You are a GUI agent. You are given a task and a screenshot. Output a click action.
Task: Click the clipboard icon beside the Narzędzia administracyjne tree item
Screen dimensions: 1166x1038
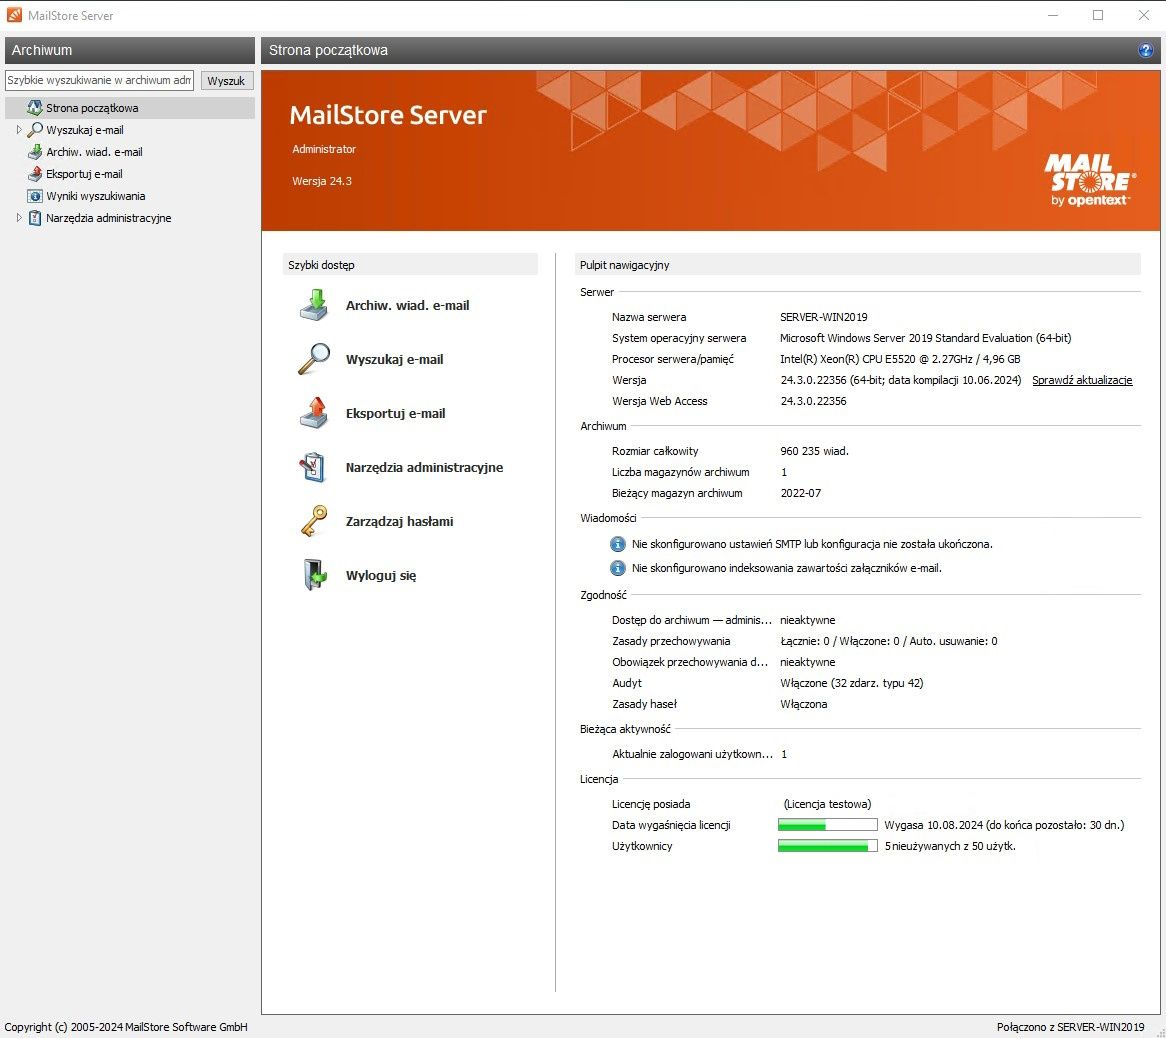(34, 218)
